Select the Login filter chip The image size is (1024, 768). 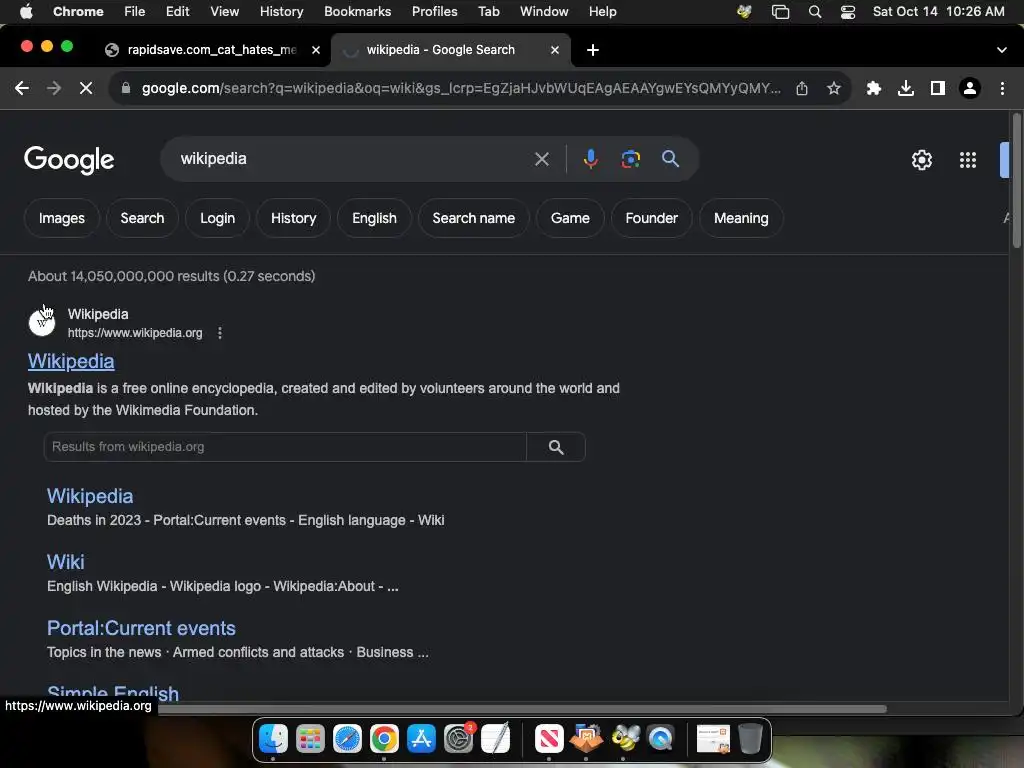[x=217, y=218]
